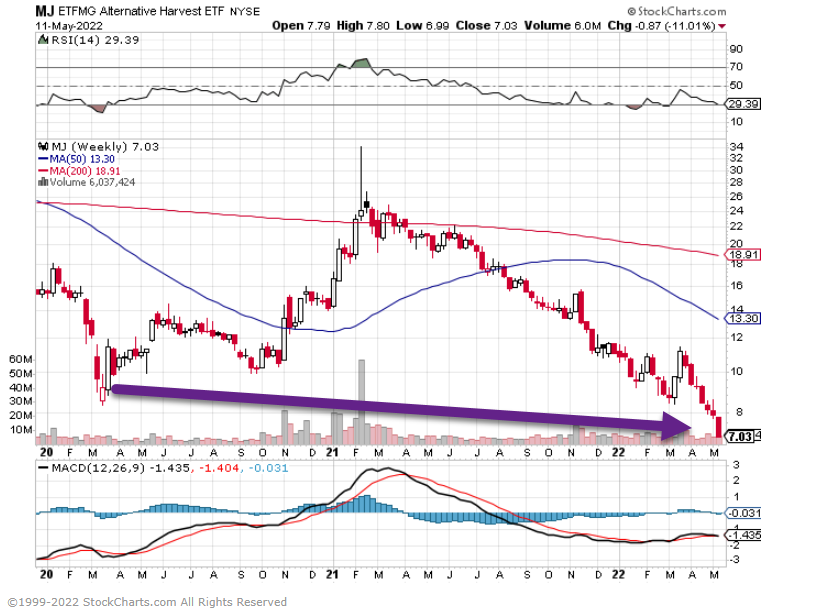Image resolution: width=817 pixels, height=614 pixels.
Task: Click the Chg -0.87 (-11.01%) text
Action: (661, 26)
